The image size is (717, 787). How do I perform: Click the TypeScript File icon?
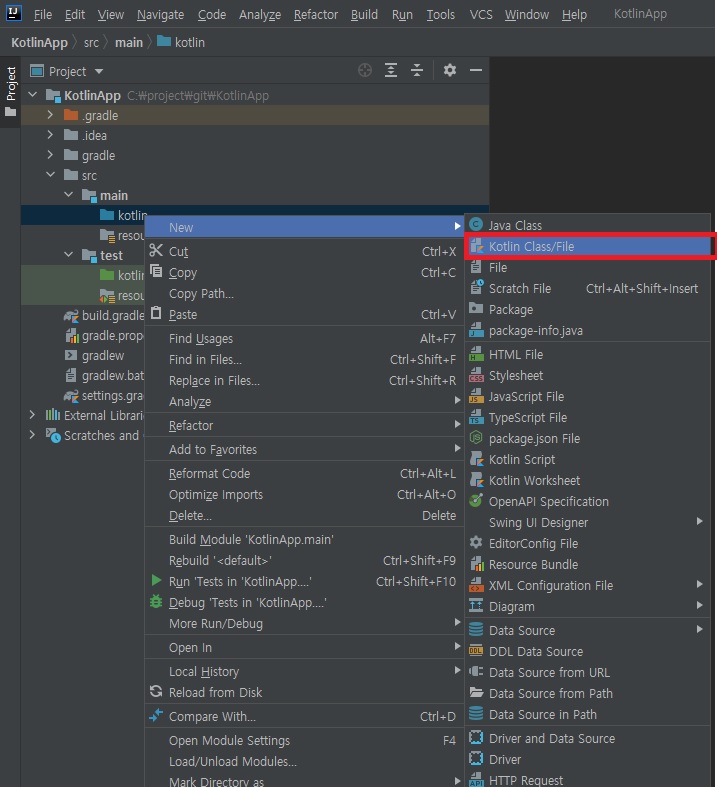click(x=476, y=418)
